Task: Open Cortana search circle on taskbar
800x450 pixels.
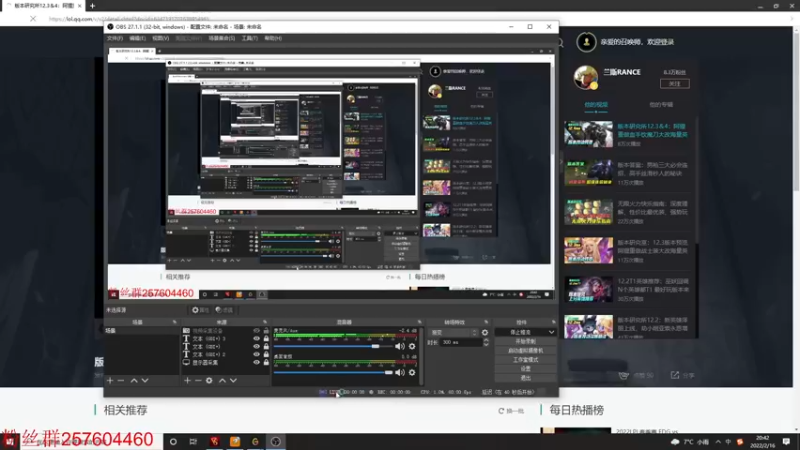Action: 173,442
